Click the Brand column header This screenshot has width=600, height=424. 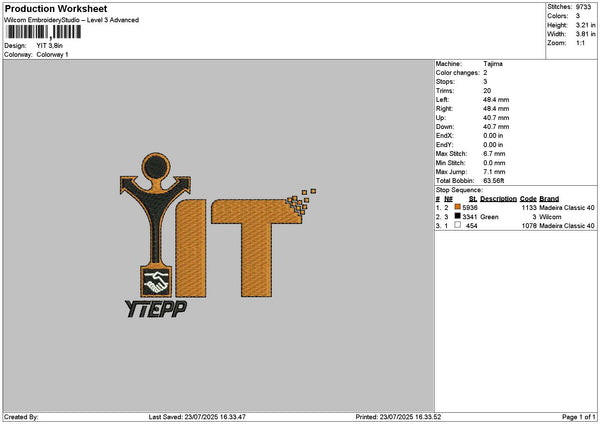click(x=549, y=199)
